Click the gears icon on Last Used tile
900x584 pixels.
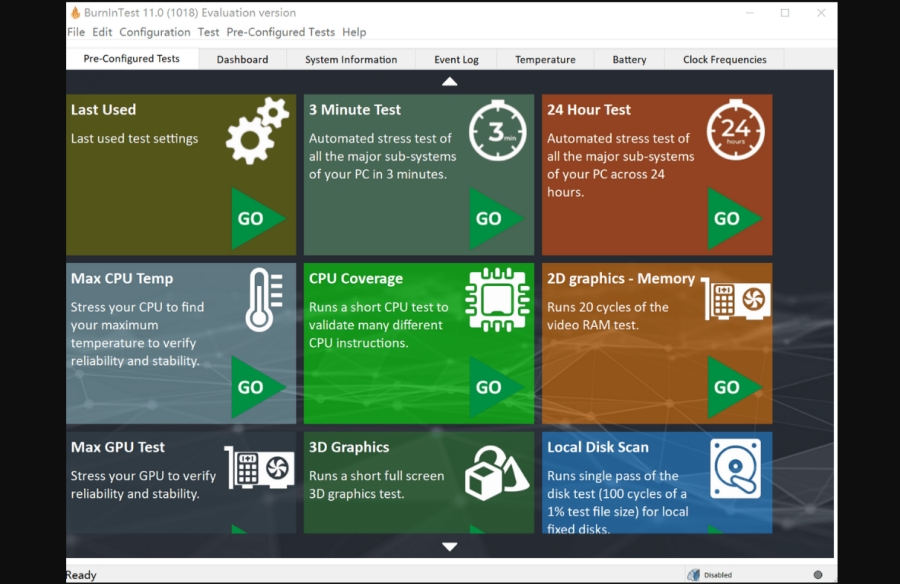coord(257,131)
